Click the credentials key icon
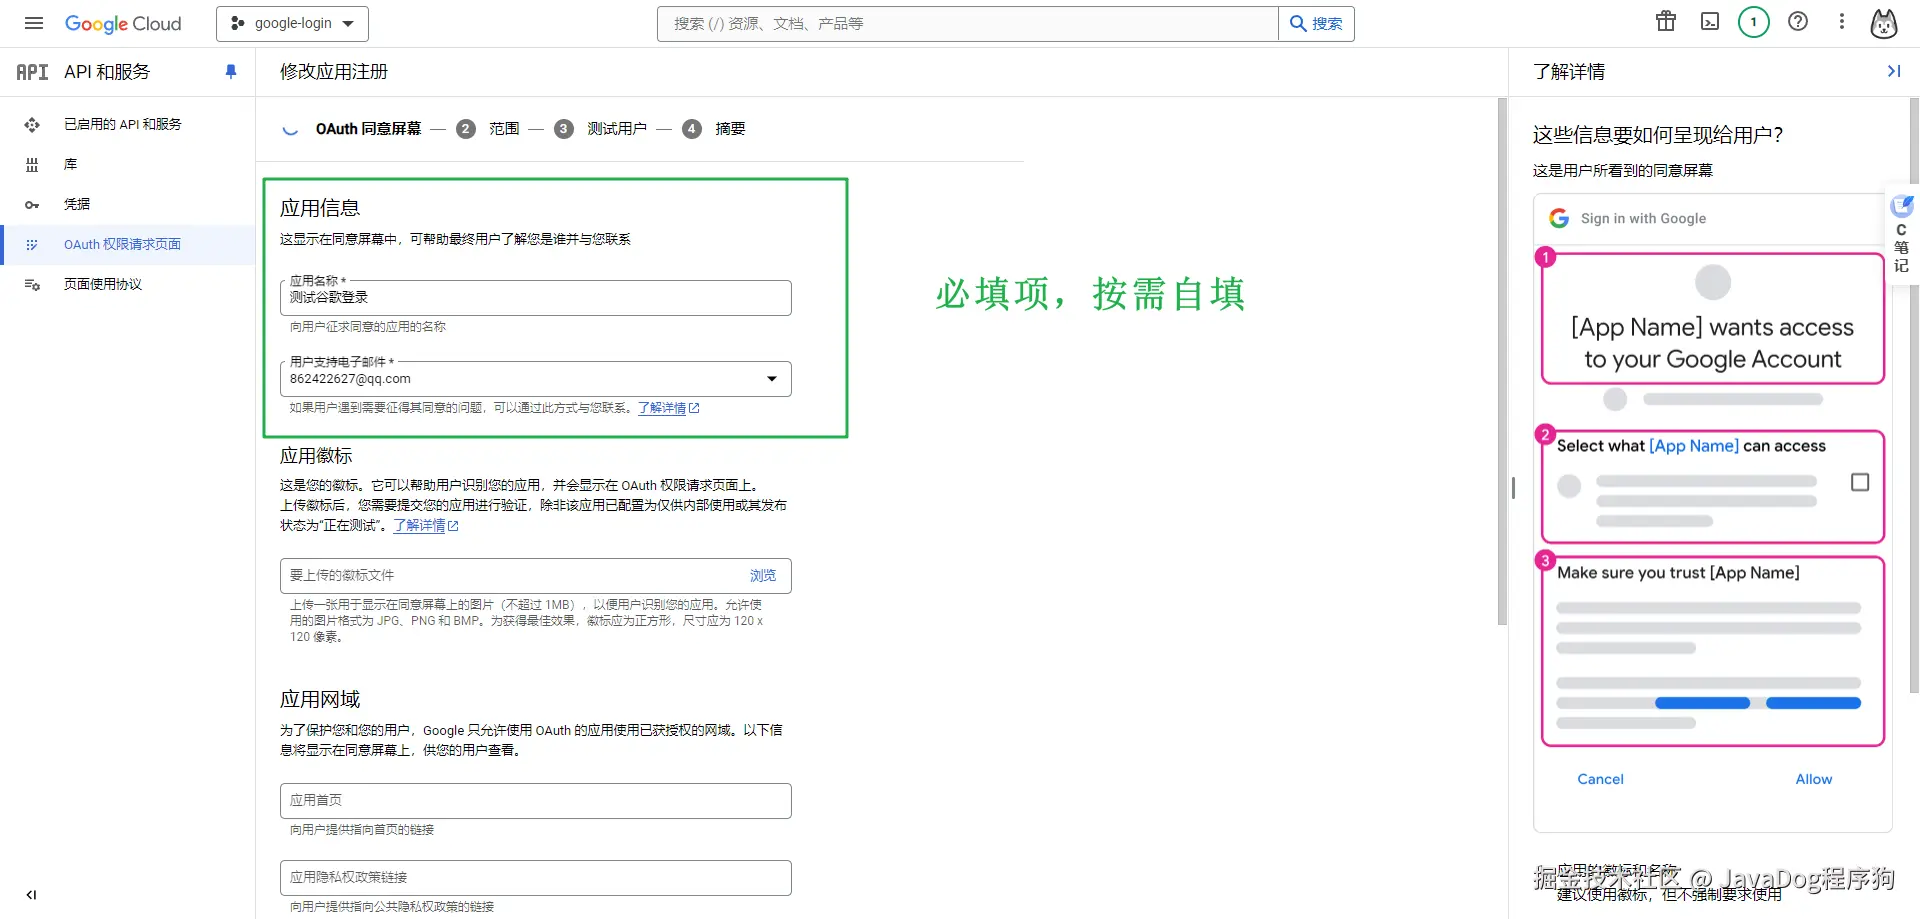1920x919 pixels. [32, 205]
